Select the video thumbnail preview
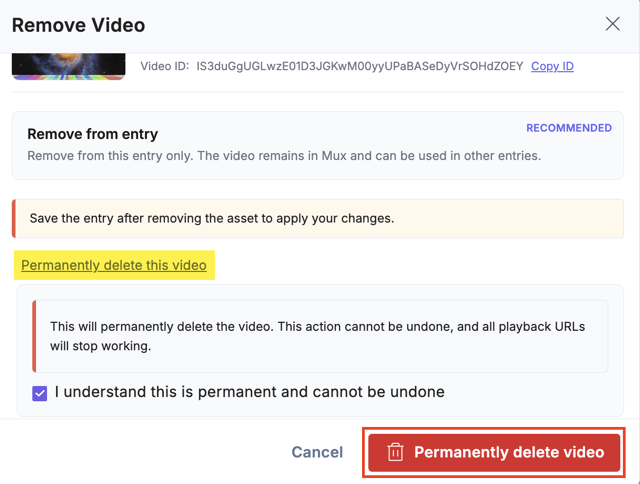Screen dimensions: 640x484 tap(69, 66)
